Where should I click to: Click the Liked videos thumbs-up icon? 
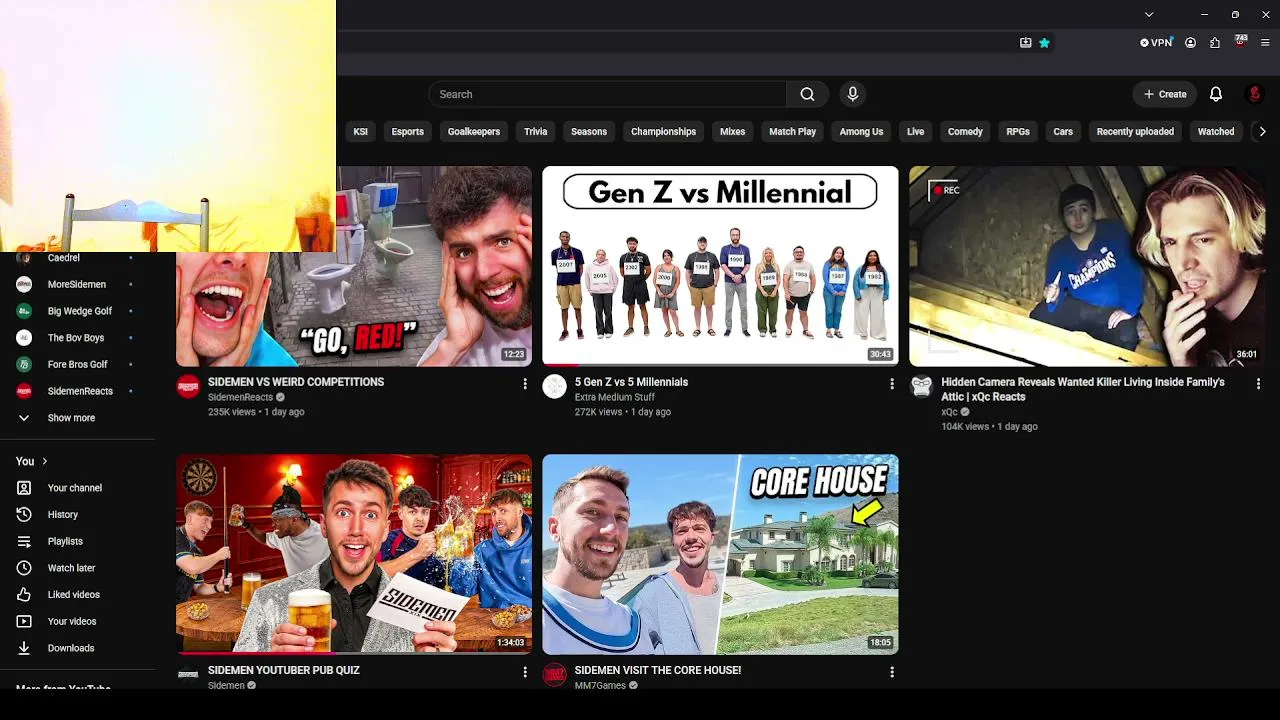(x=24, y=595)
